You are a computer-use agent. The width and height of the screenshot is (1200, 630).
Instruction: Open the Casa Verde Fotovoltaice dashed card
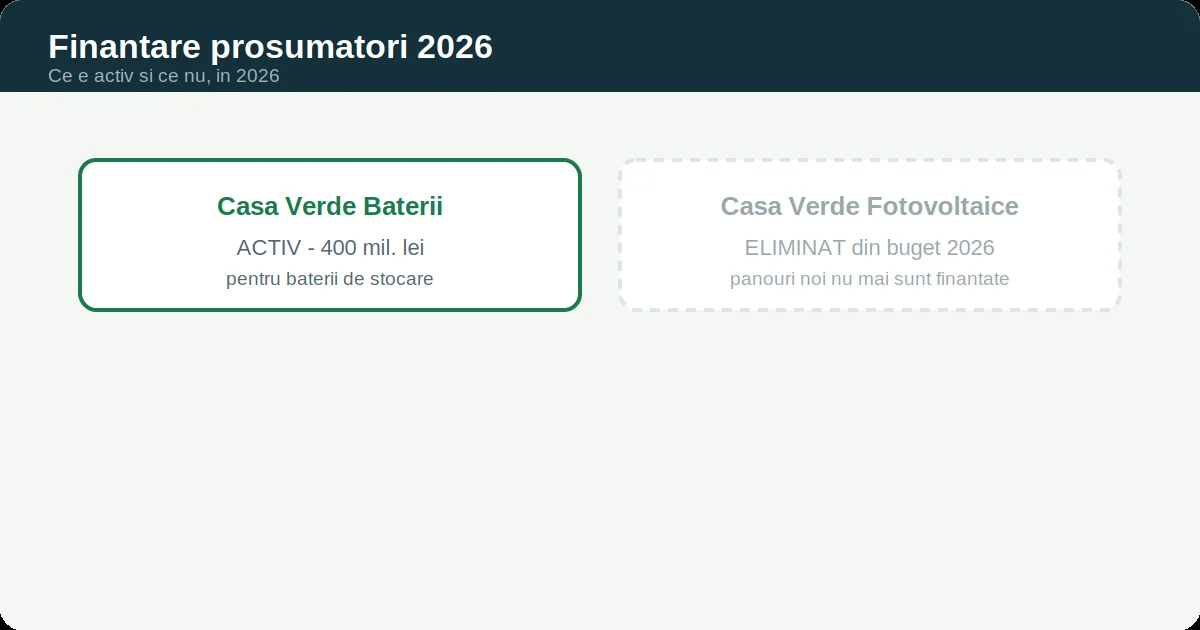point(870,235)
